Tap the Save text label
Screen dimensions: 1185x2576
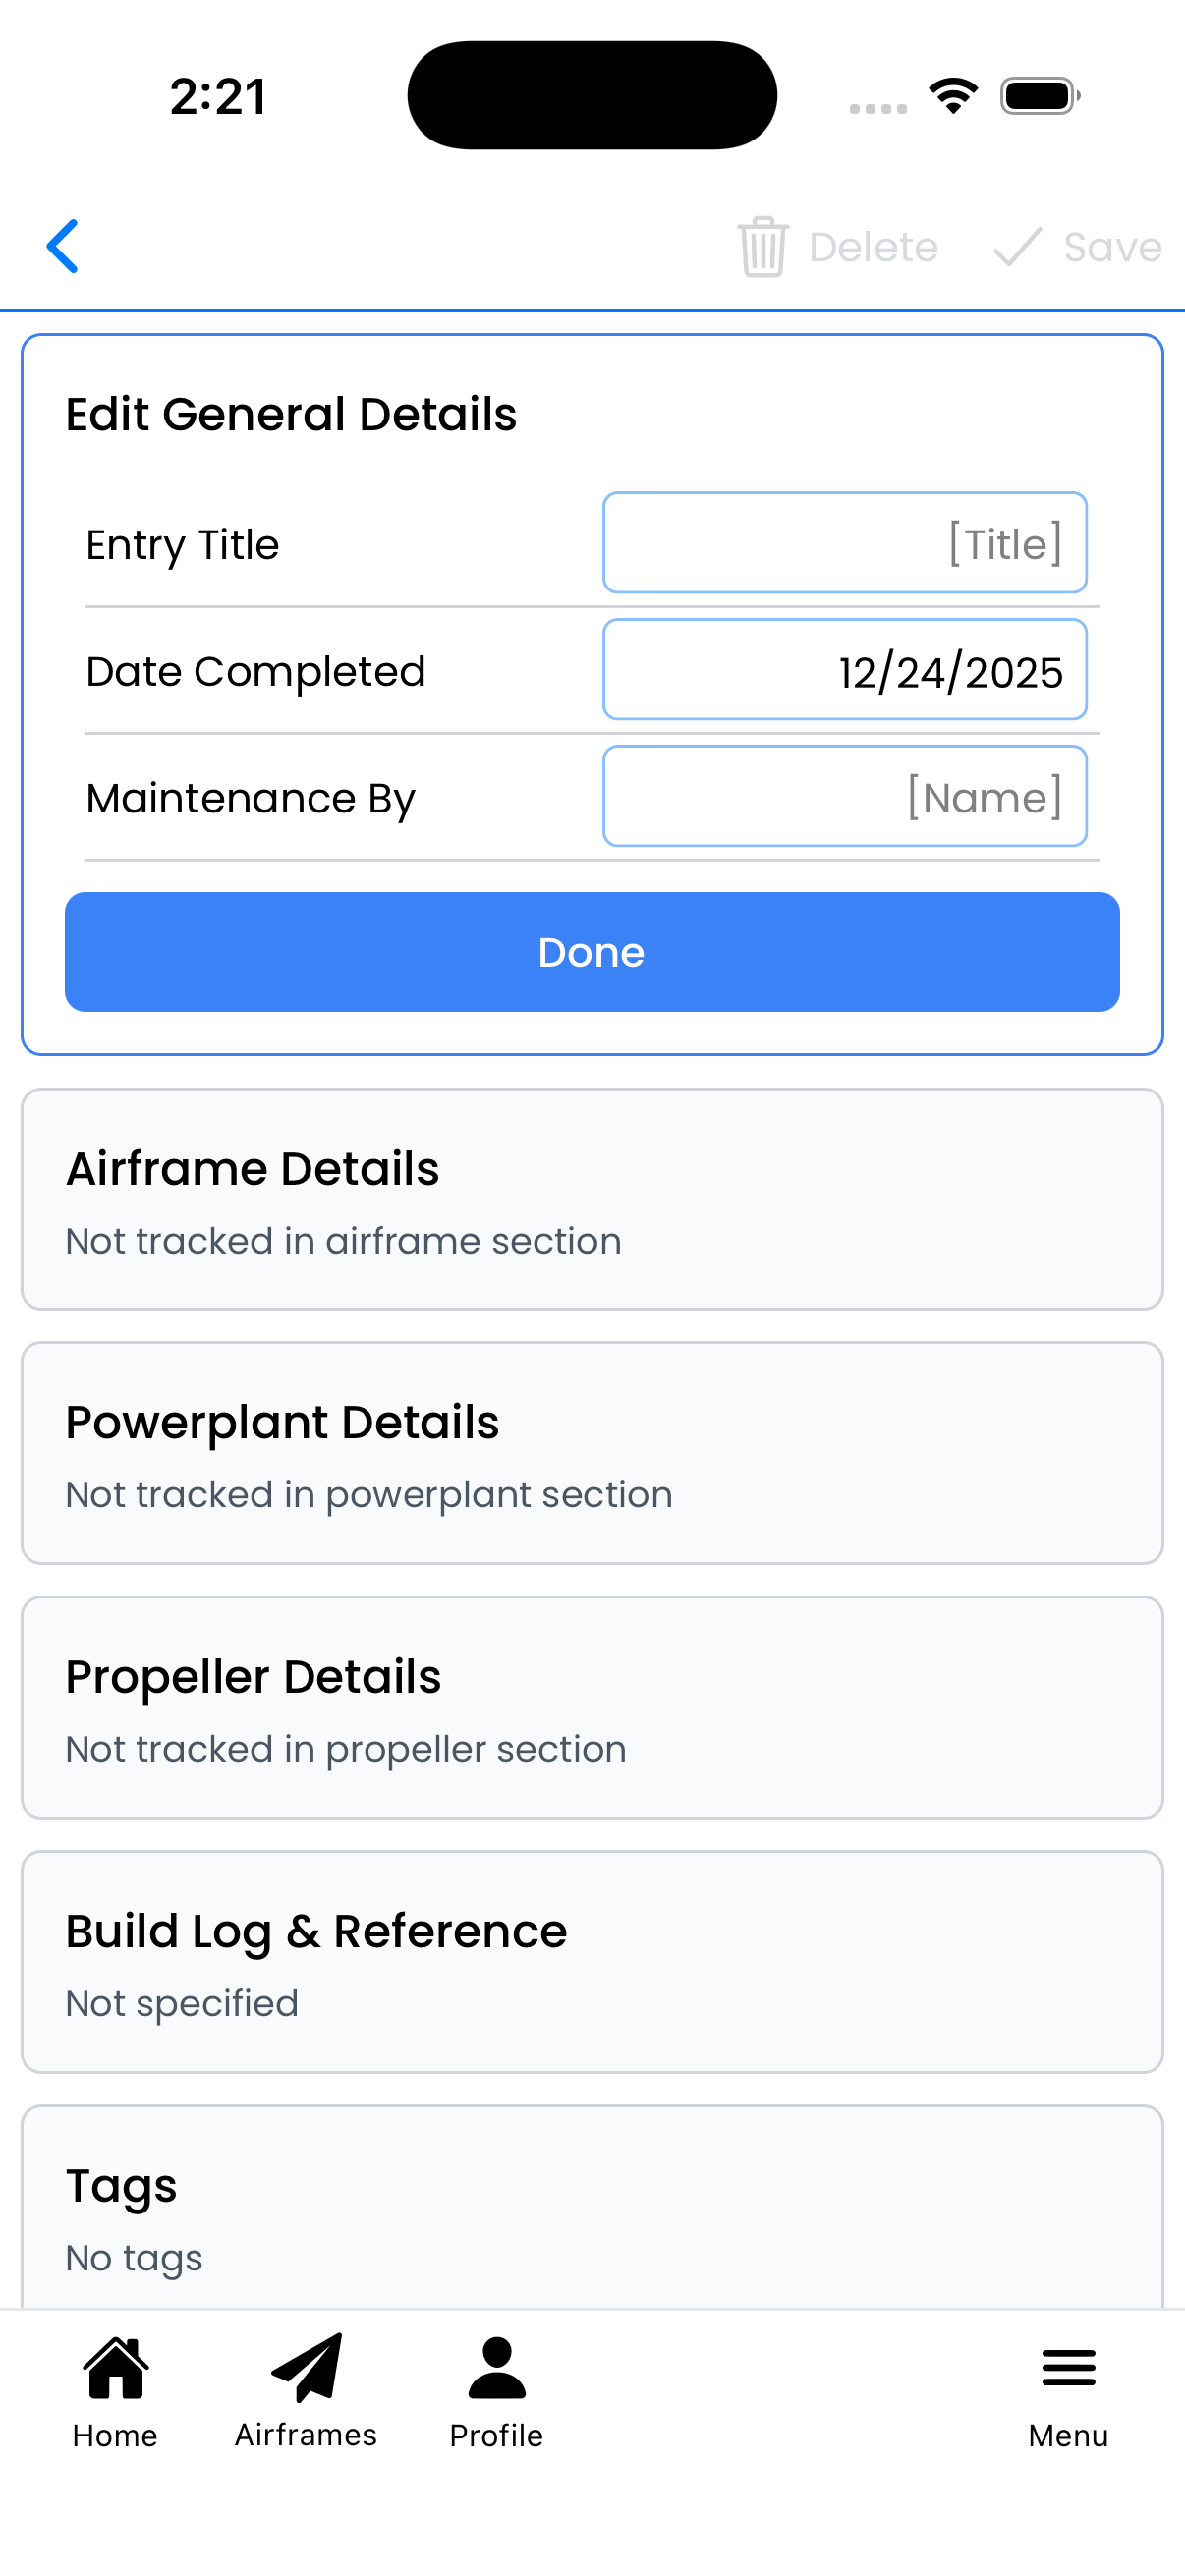[1112, 247]
